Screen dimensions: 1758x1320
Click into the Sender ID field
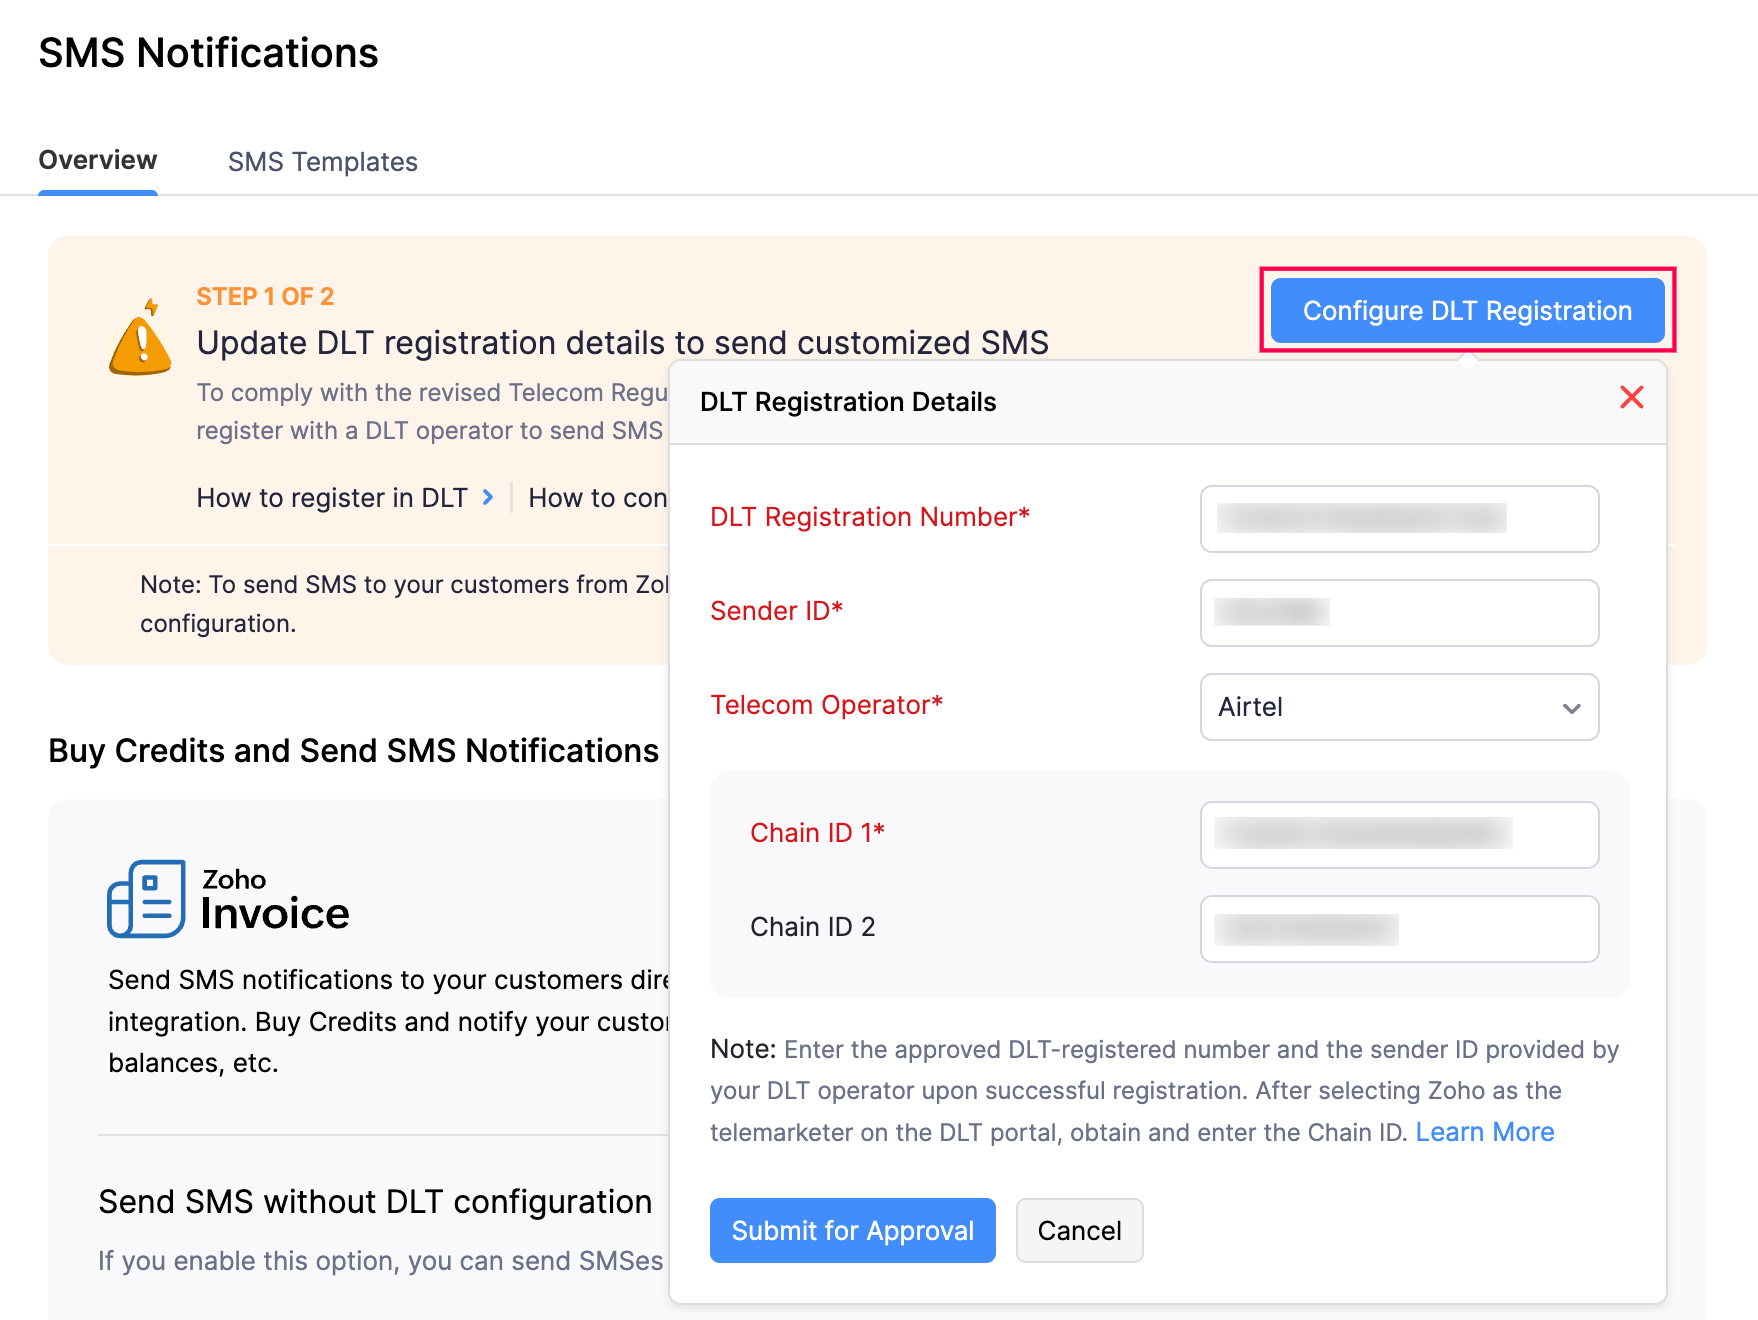(1398, 613)
